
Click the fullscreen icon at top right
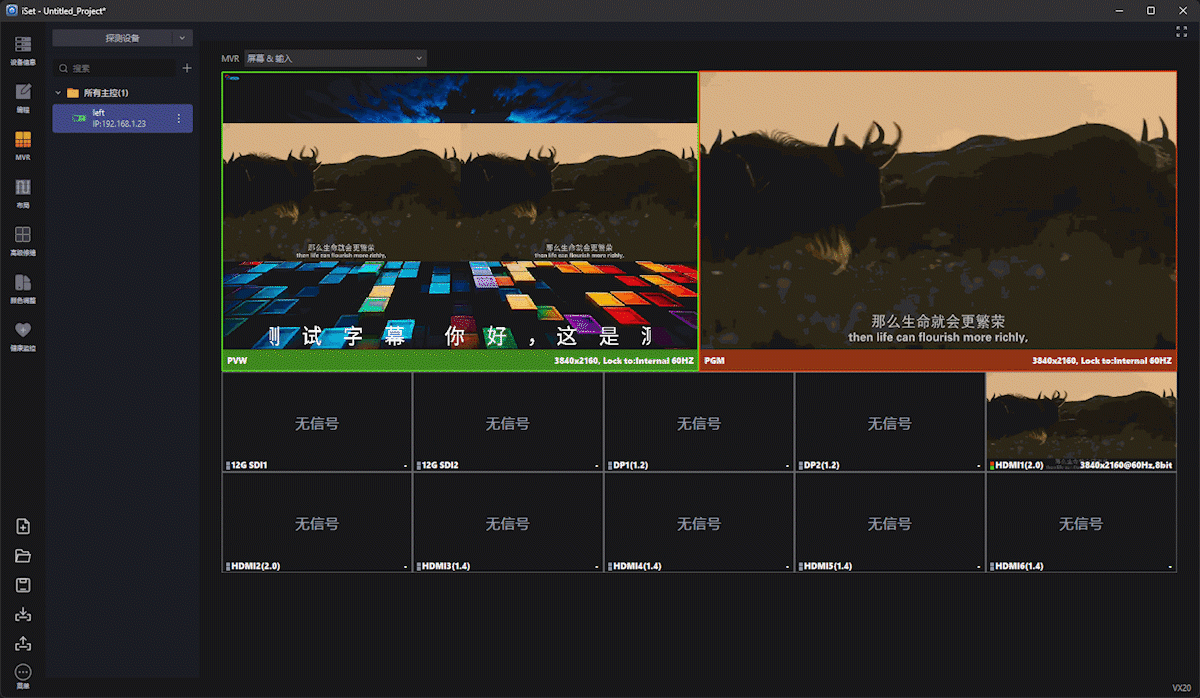pos(1181,32)
